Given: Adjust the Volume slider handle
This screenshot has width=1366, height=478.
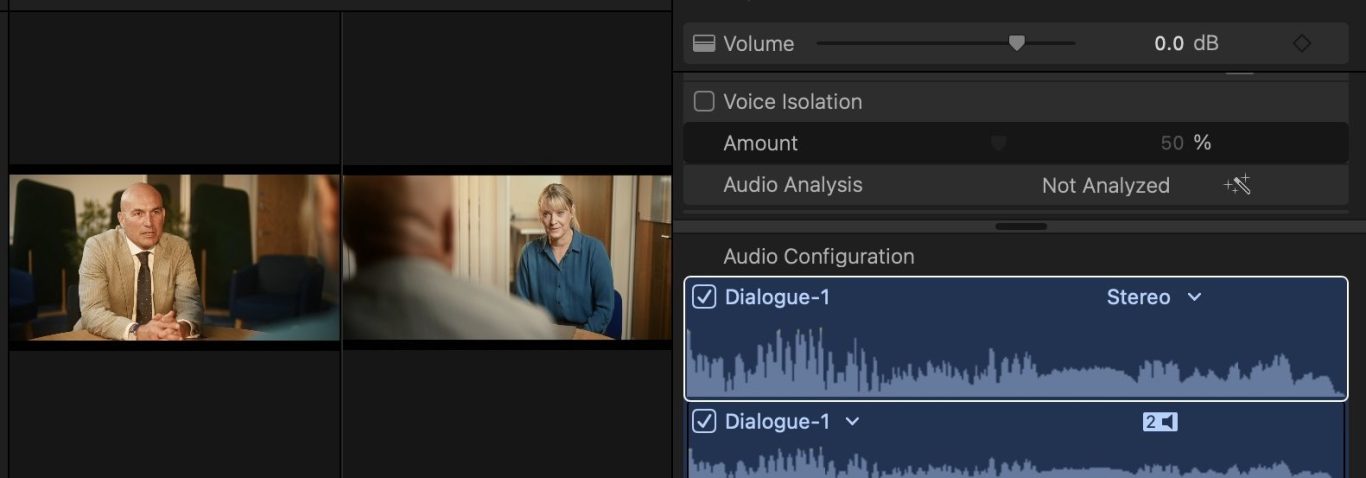Looking at the screenshot, I should tap(1016, 43).
